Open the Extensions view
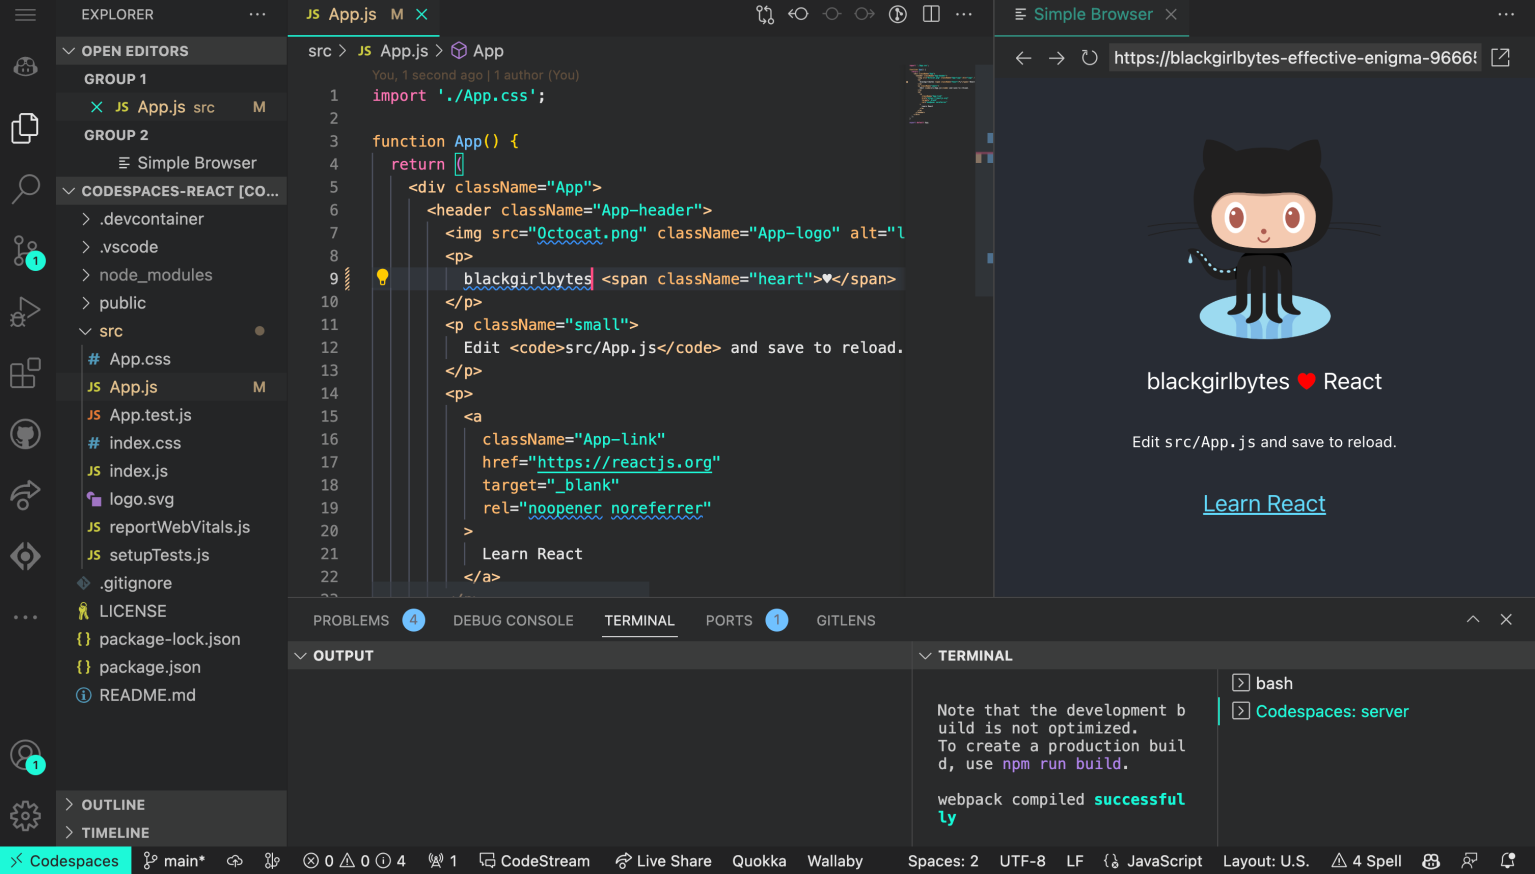Image resolution: width=1535 pixels, height=874 pixels. 27,373
